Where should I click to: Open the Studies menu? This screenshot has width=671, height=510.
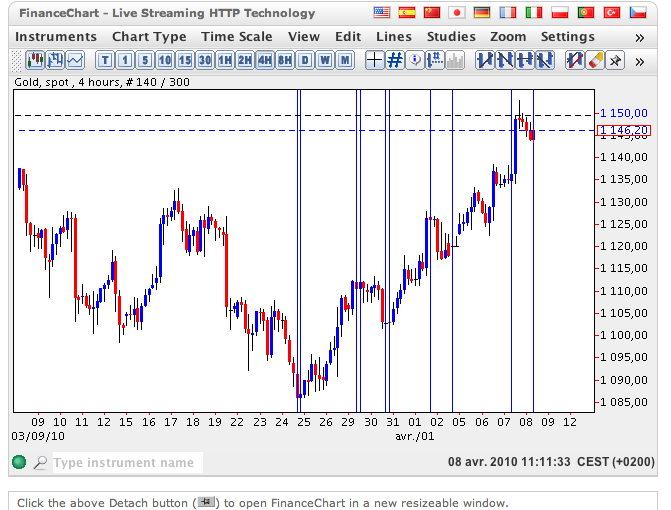451,37
